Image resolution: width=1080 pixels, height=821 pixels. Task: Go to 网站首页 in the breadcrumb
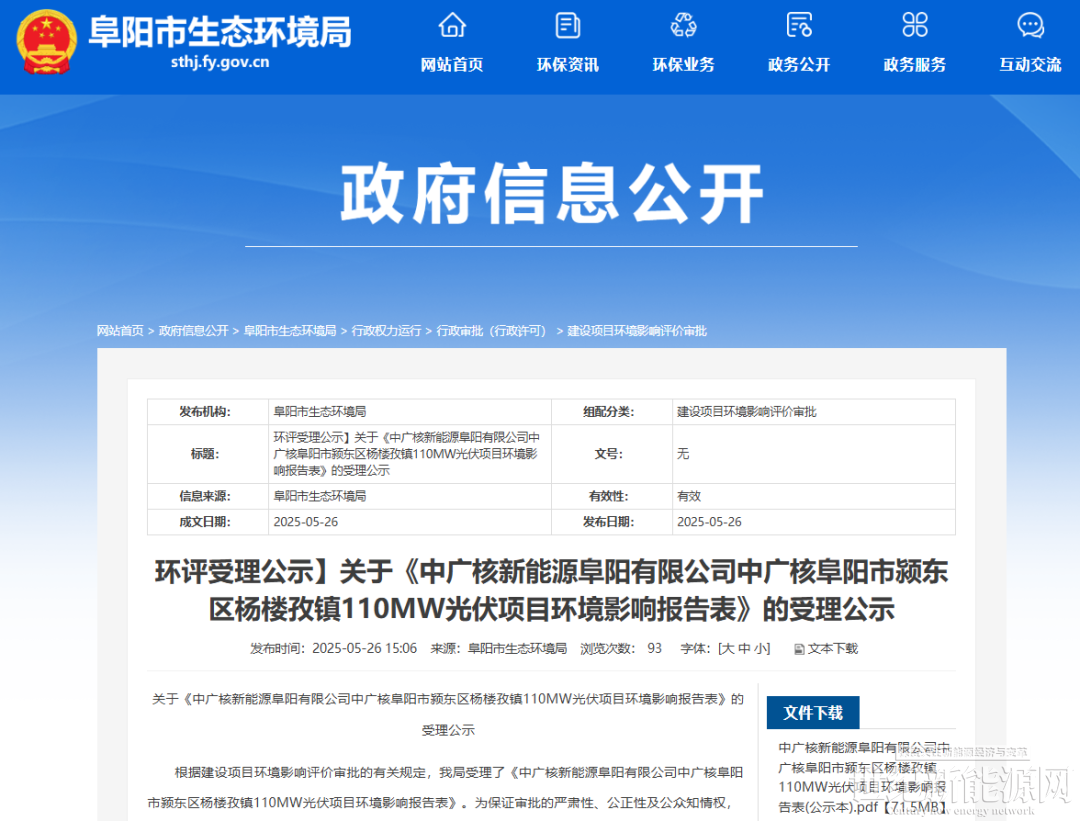pyautogui.click(x=120, y=331)
